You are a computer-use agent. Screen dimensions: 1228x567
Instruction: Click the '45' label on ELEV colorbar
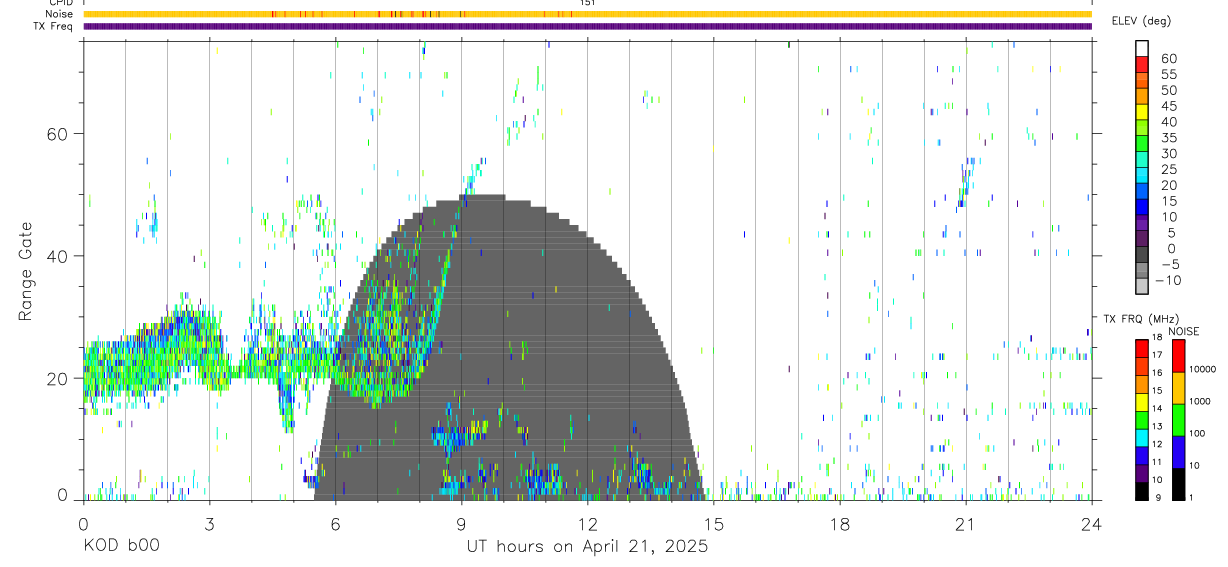click(x=1167, y=106)
